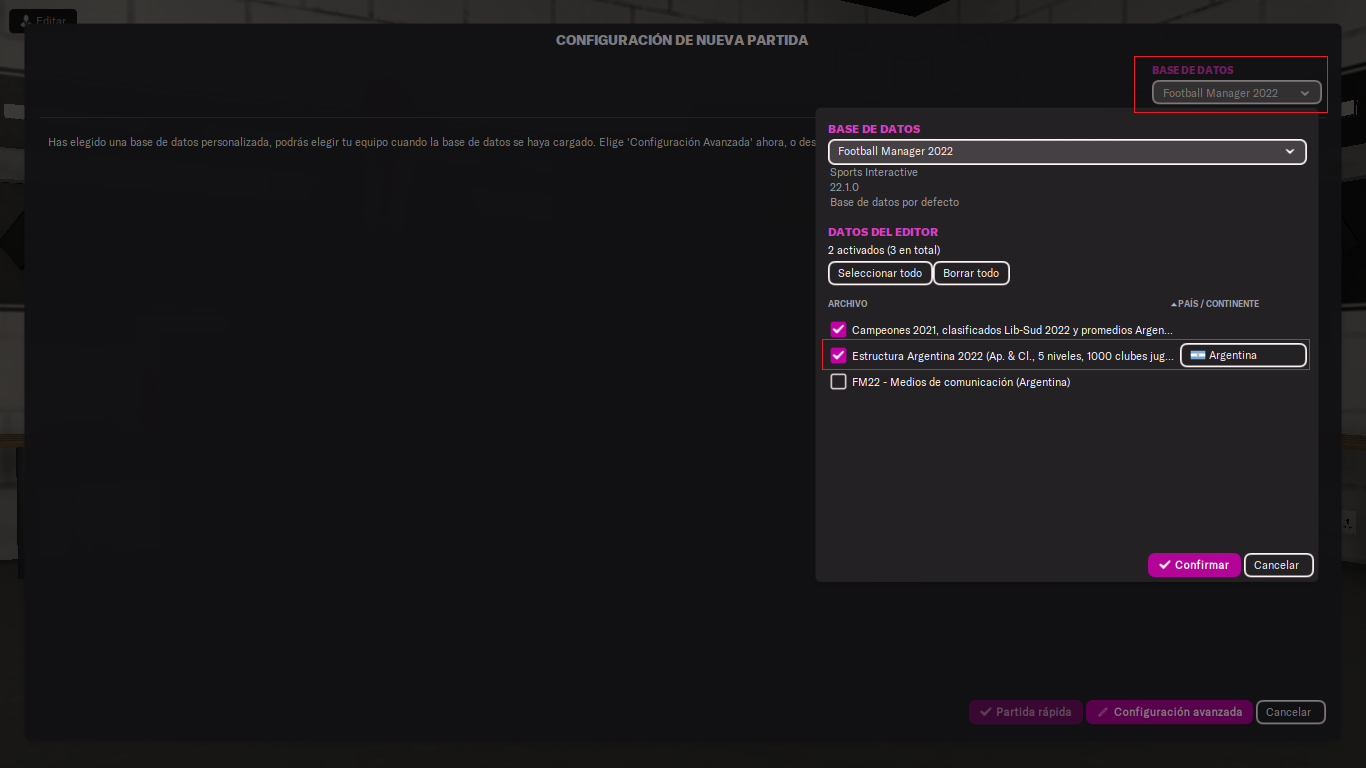The image size is (1366, 768).
Task: Click the pencil icon on Configuración avanzada
Action: point(1103,712)
